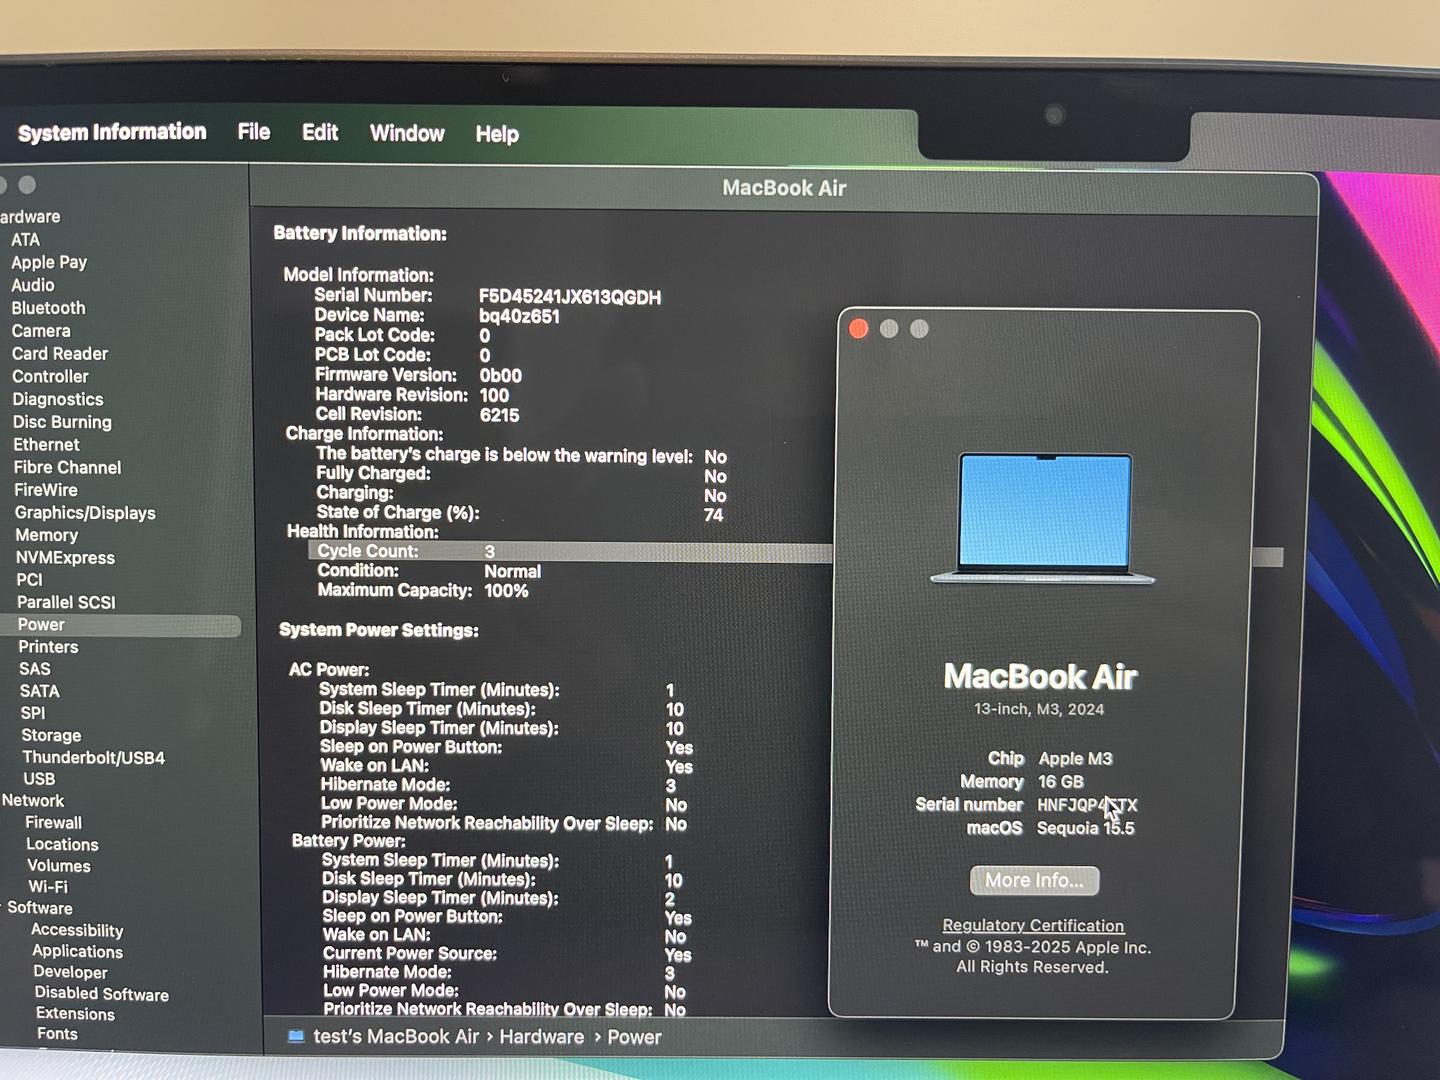Click "test's MacBook Air" in path bar
Image resolution: width=1440 pixels, height=1080 pixels.
(396, 1037)
